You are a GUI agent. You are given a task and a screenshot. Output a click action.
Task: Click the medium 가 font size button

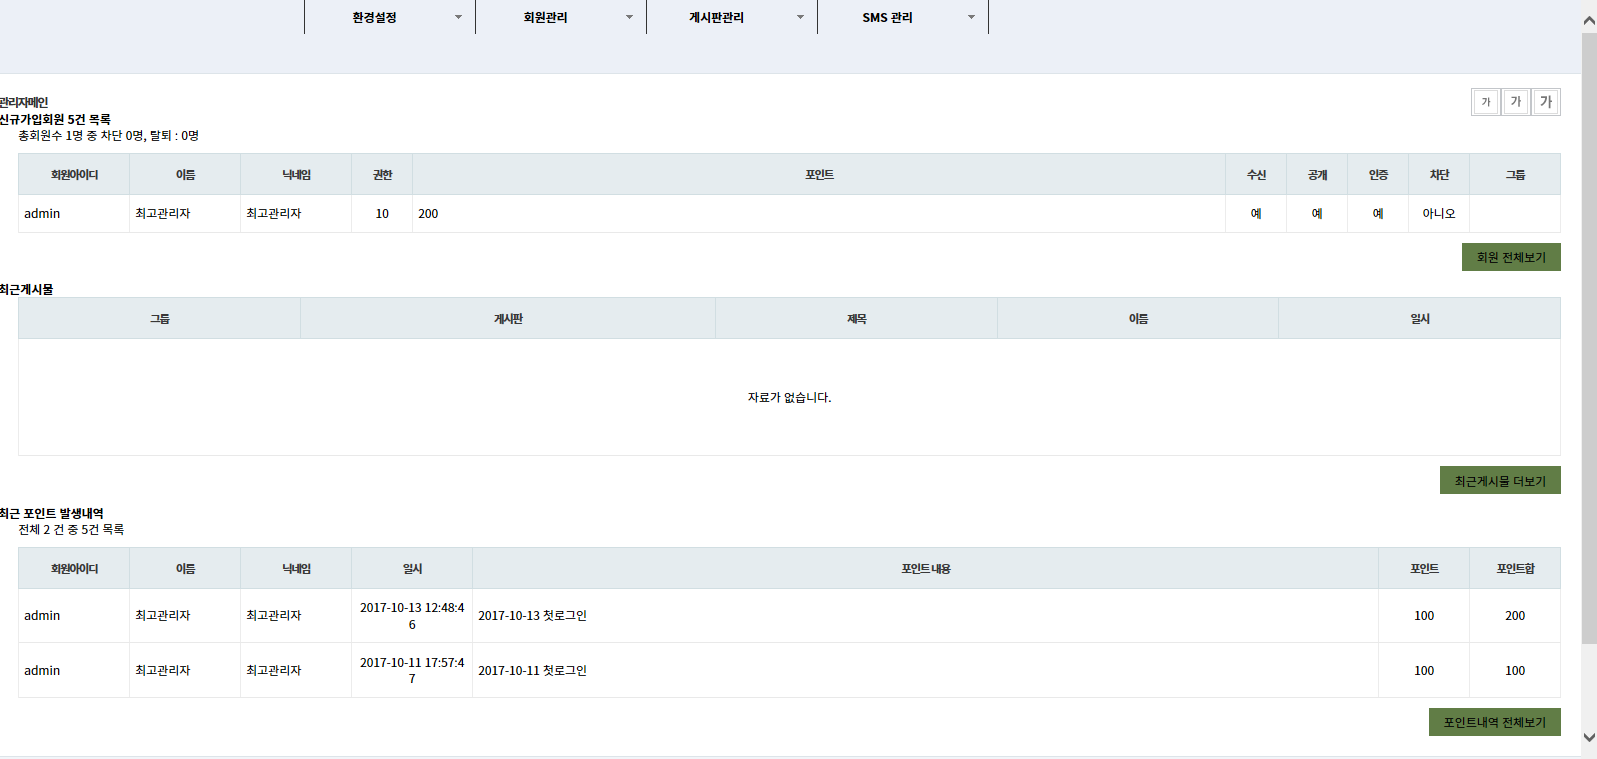coord(1516,102)
